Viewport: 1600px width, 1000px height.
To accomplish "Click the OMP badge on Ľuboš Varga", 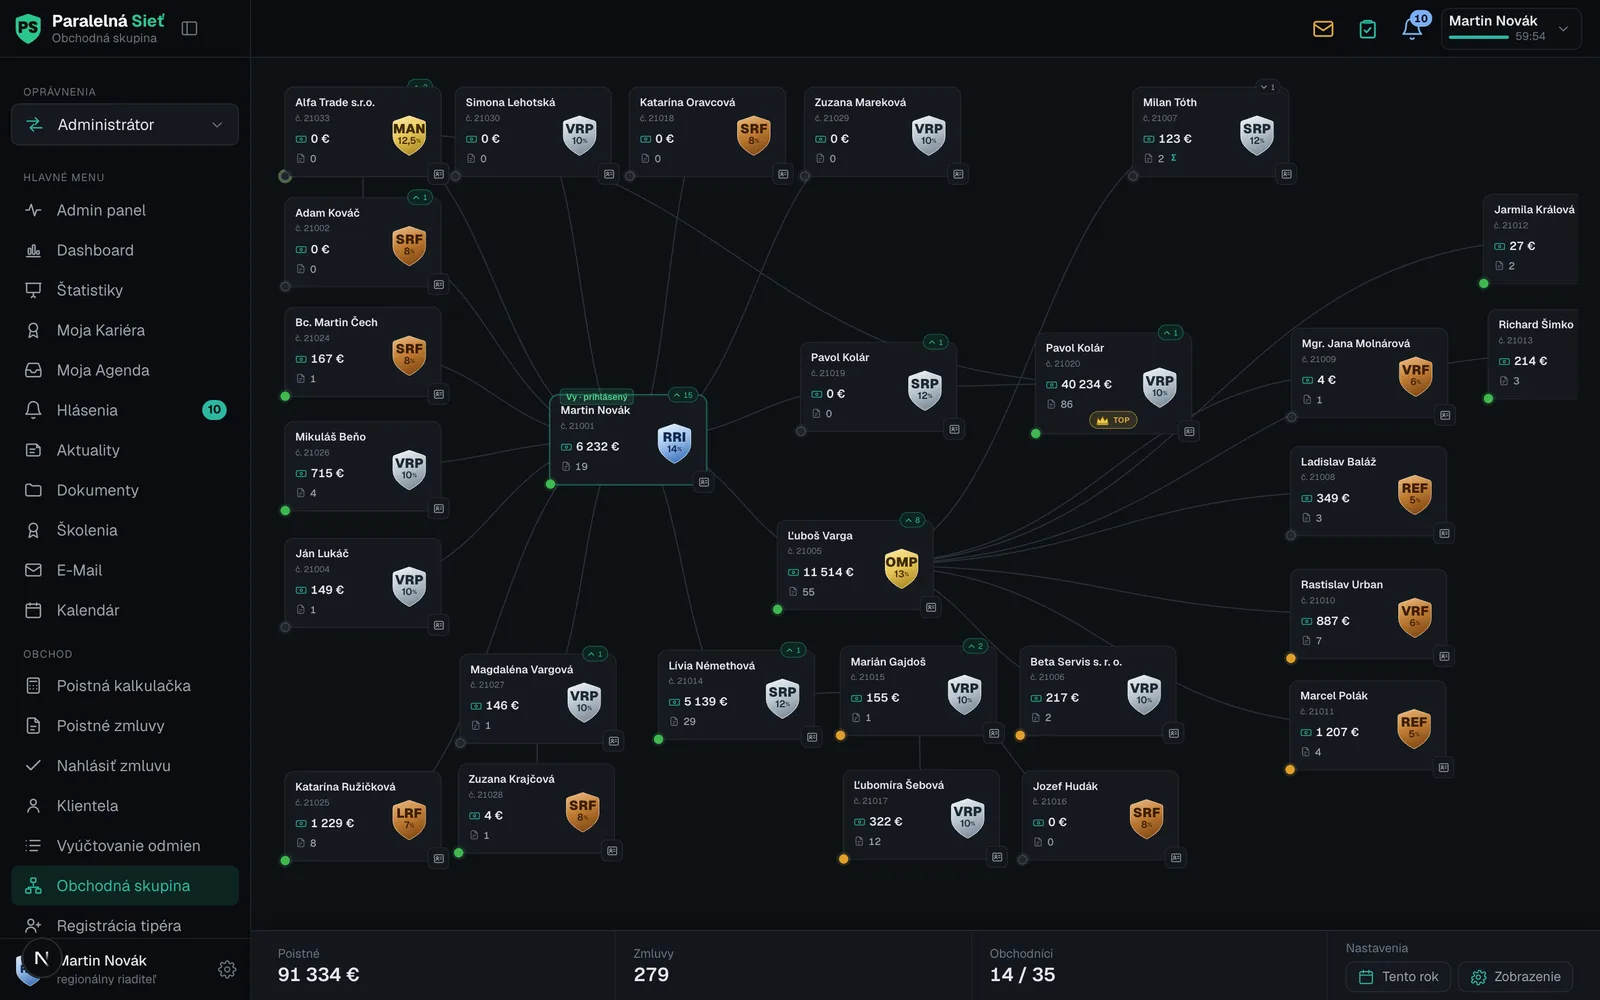I will pos(901,567).
